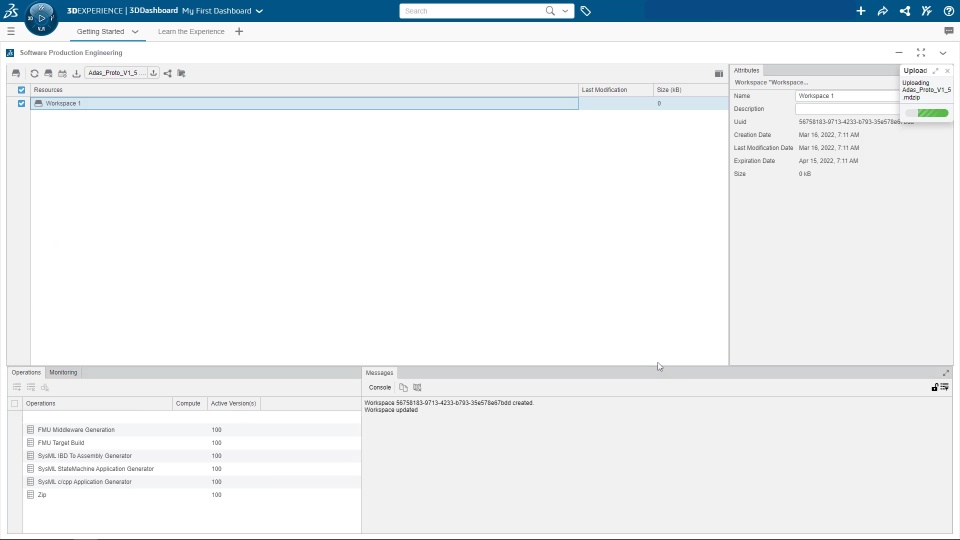Open the widget options chevron menu
The image size is (960, 540).
point(943,53)
